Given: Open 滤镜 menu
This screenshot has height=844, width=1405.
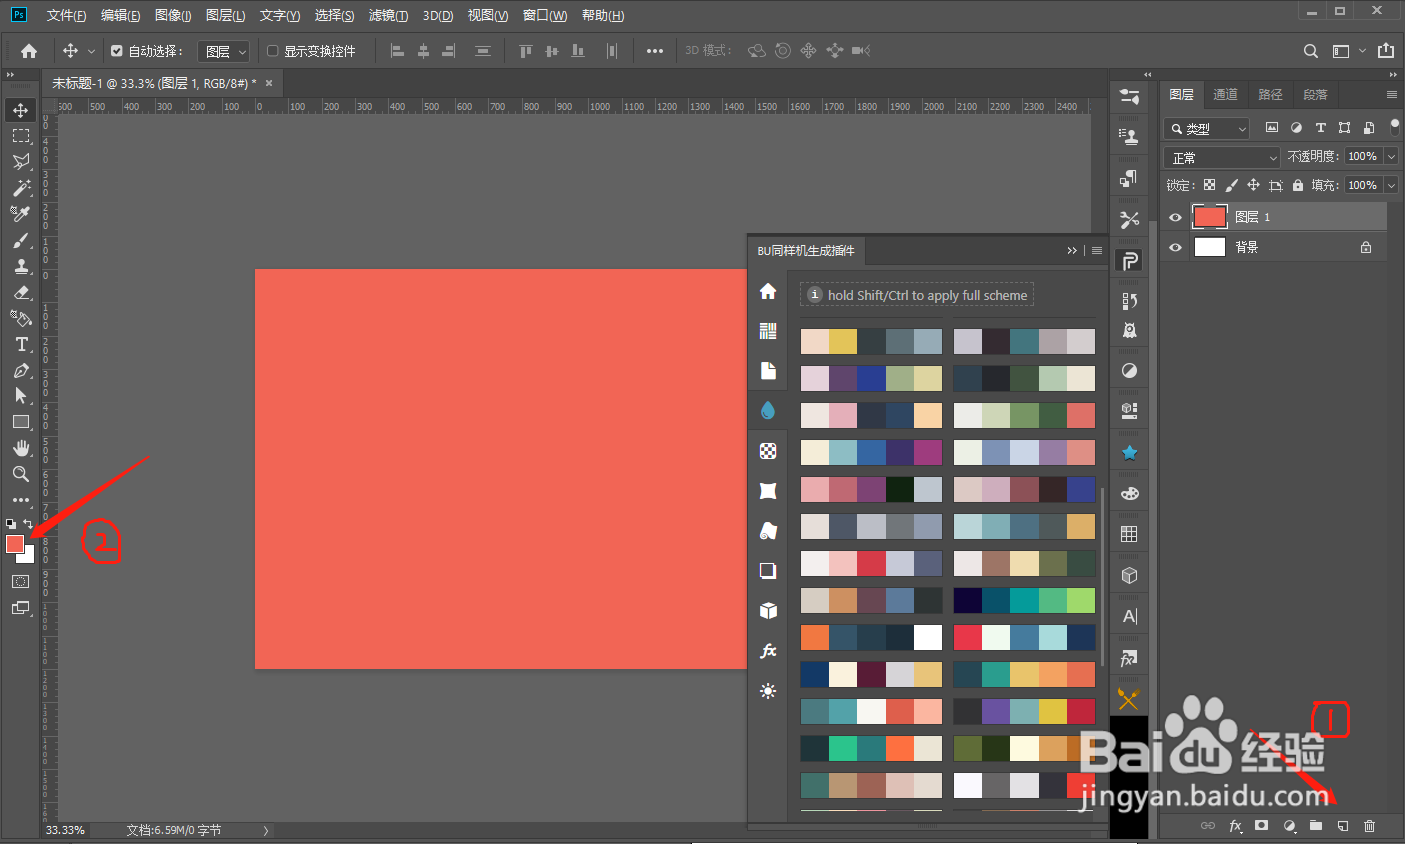Looking at the screenshot, I should click(388, 15).
